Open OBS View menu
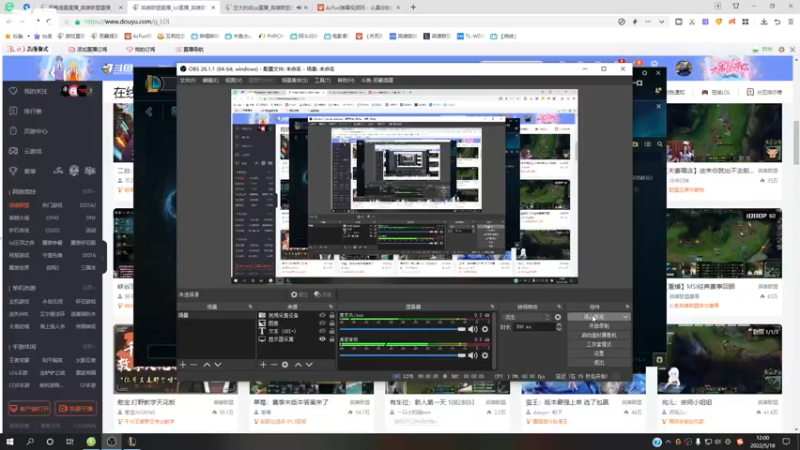The width and height of the screenshot is (800, 450). [x=233, y=80]
